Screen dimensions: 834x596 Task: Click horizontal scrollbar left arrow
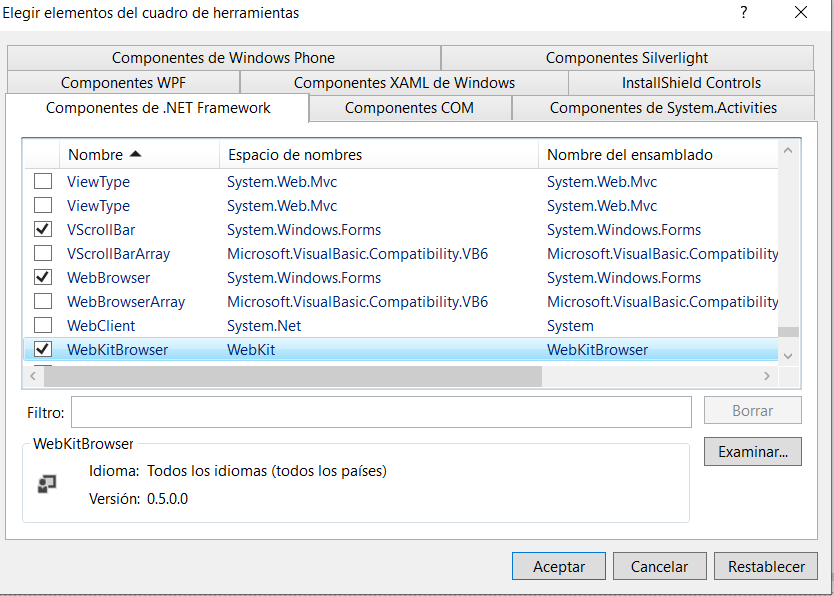(33, 376)
